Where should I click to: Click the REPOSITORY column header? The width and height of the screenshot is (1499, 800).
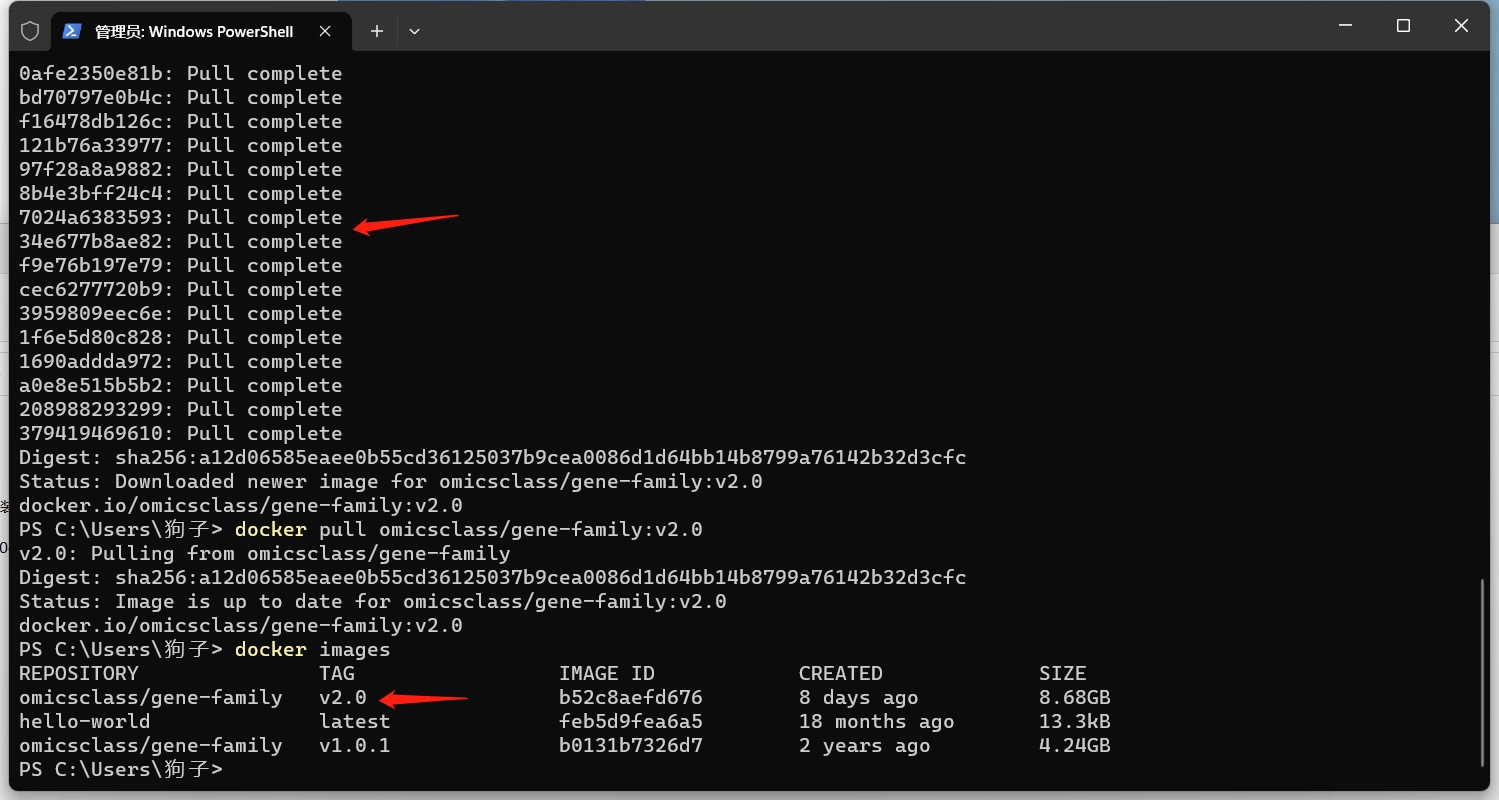(79, 674)
